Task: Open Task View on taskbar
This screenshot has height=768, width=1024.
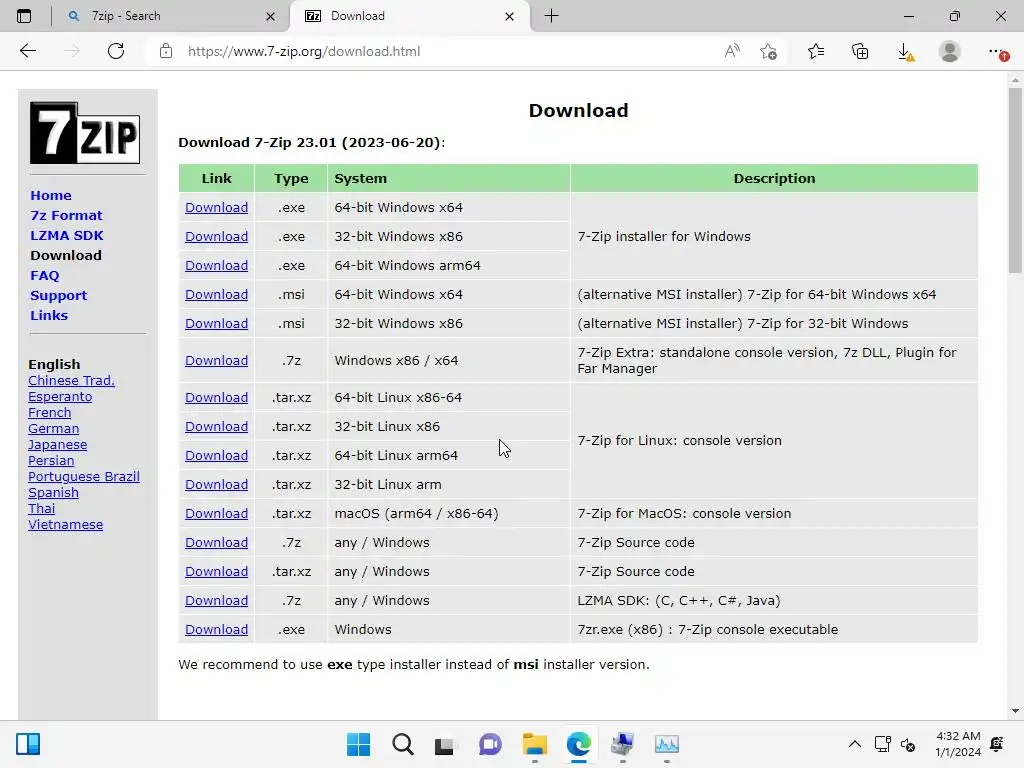Action: tap(444, 744)
